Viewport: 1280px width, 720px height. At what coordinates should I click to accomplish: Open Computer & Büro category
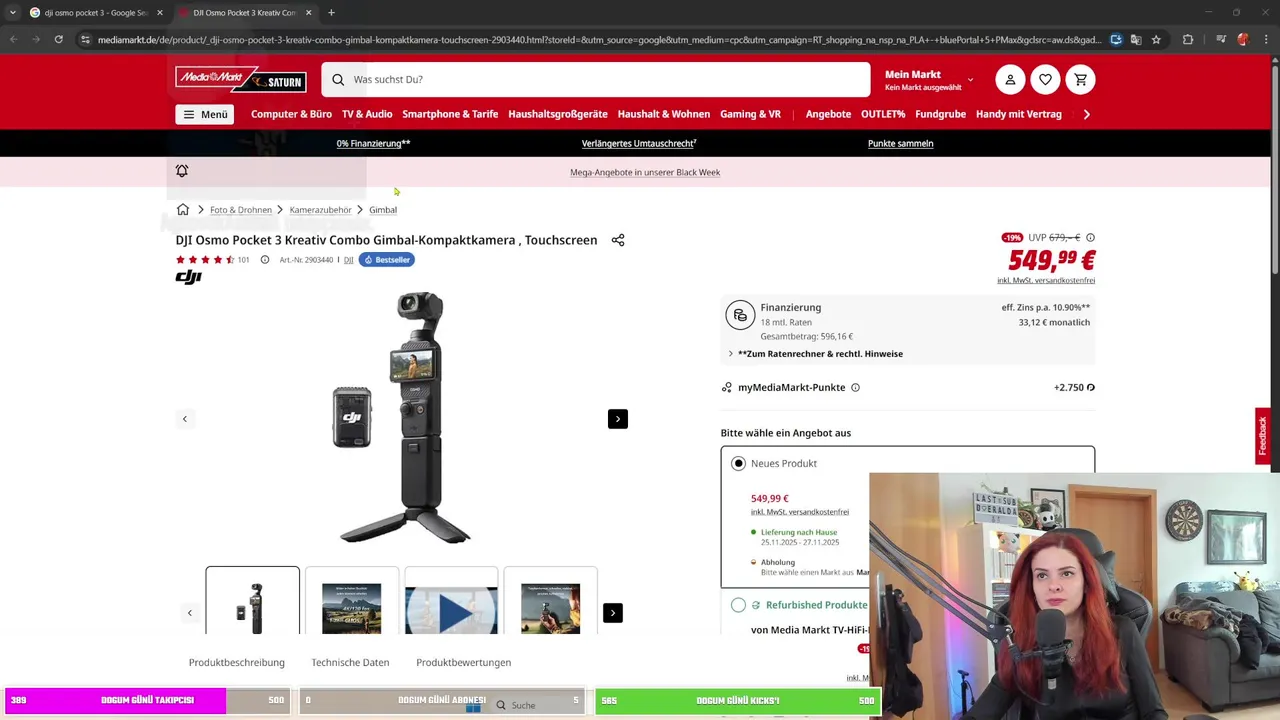291,114
